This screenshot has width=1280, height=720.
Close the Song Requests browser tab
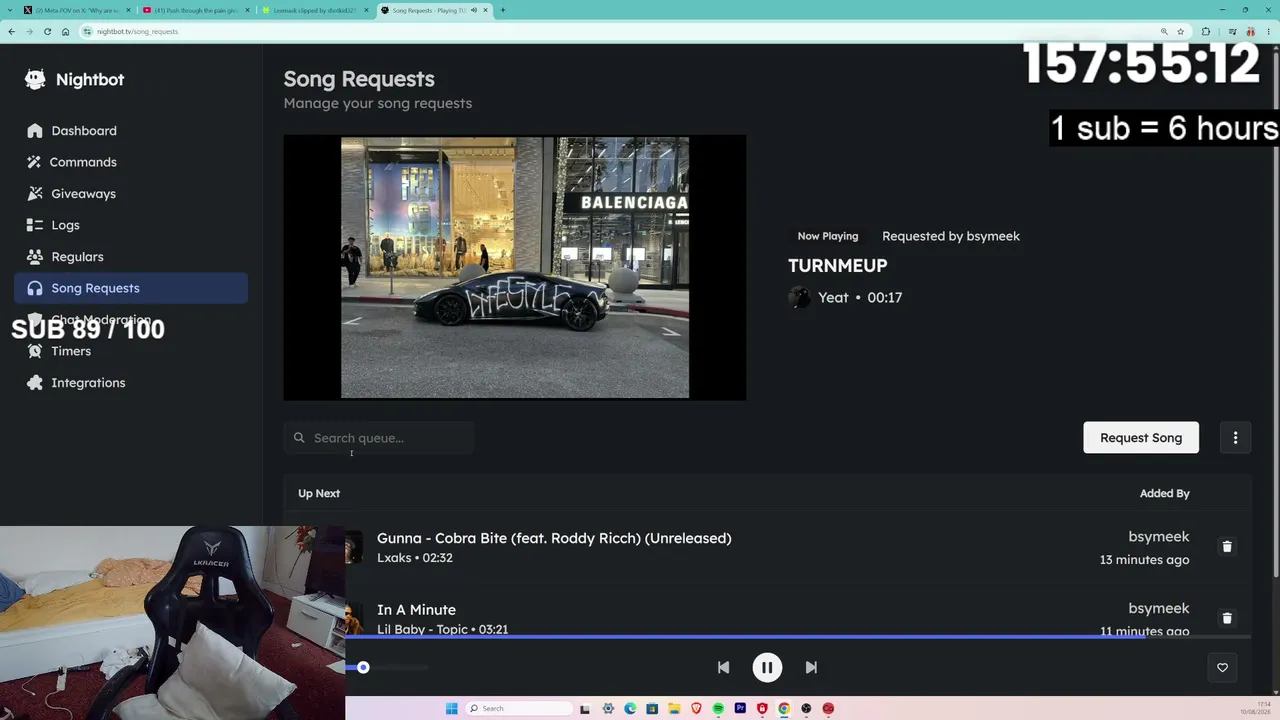click(x=486, y=10)
